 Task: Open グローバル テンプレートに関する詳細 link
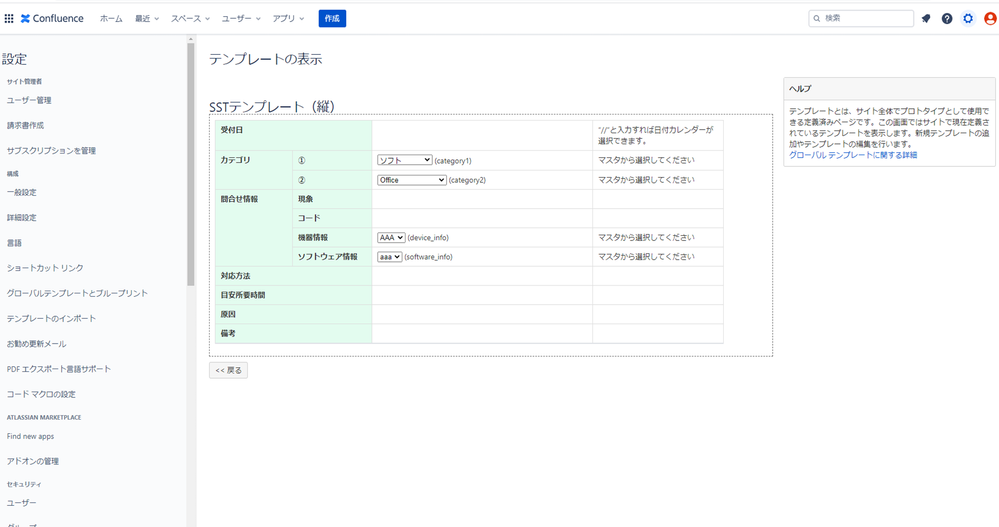[x=853, y=155]
